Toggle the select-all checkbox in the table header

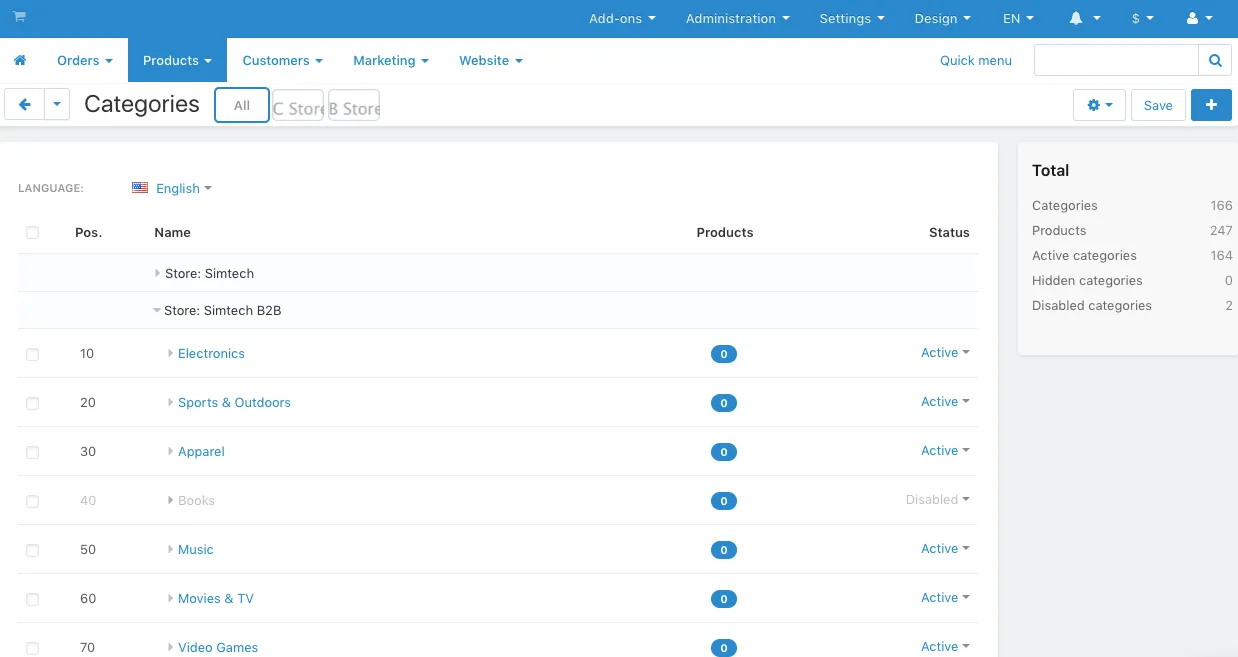(32, 232)
